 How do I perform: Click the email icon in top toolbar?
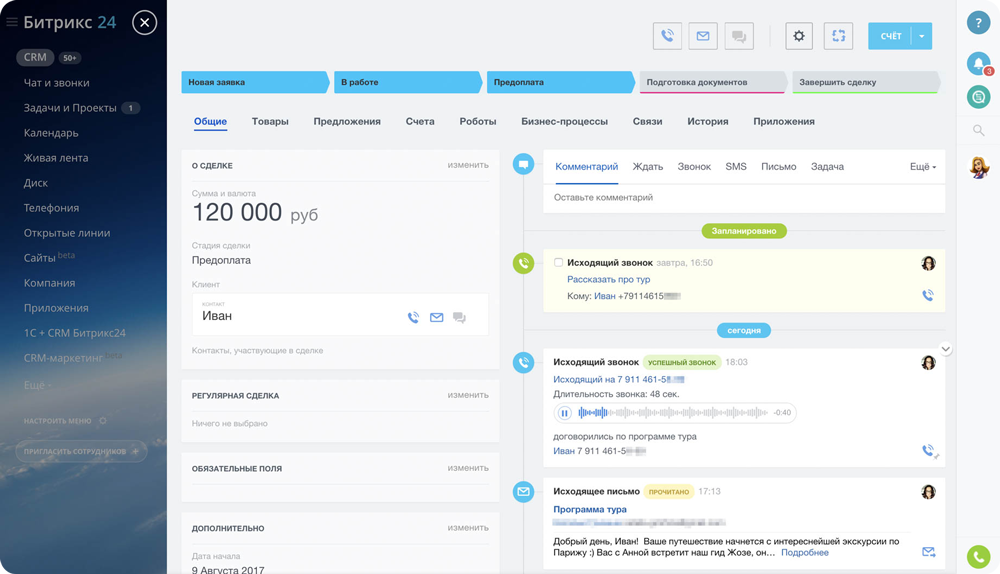click(703, 36)
